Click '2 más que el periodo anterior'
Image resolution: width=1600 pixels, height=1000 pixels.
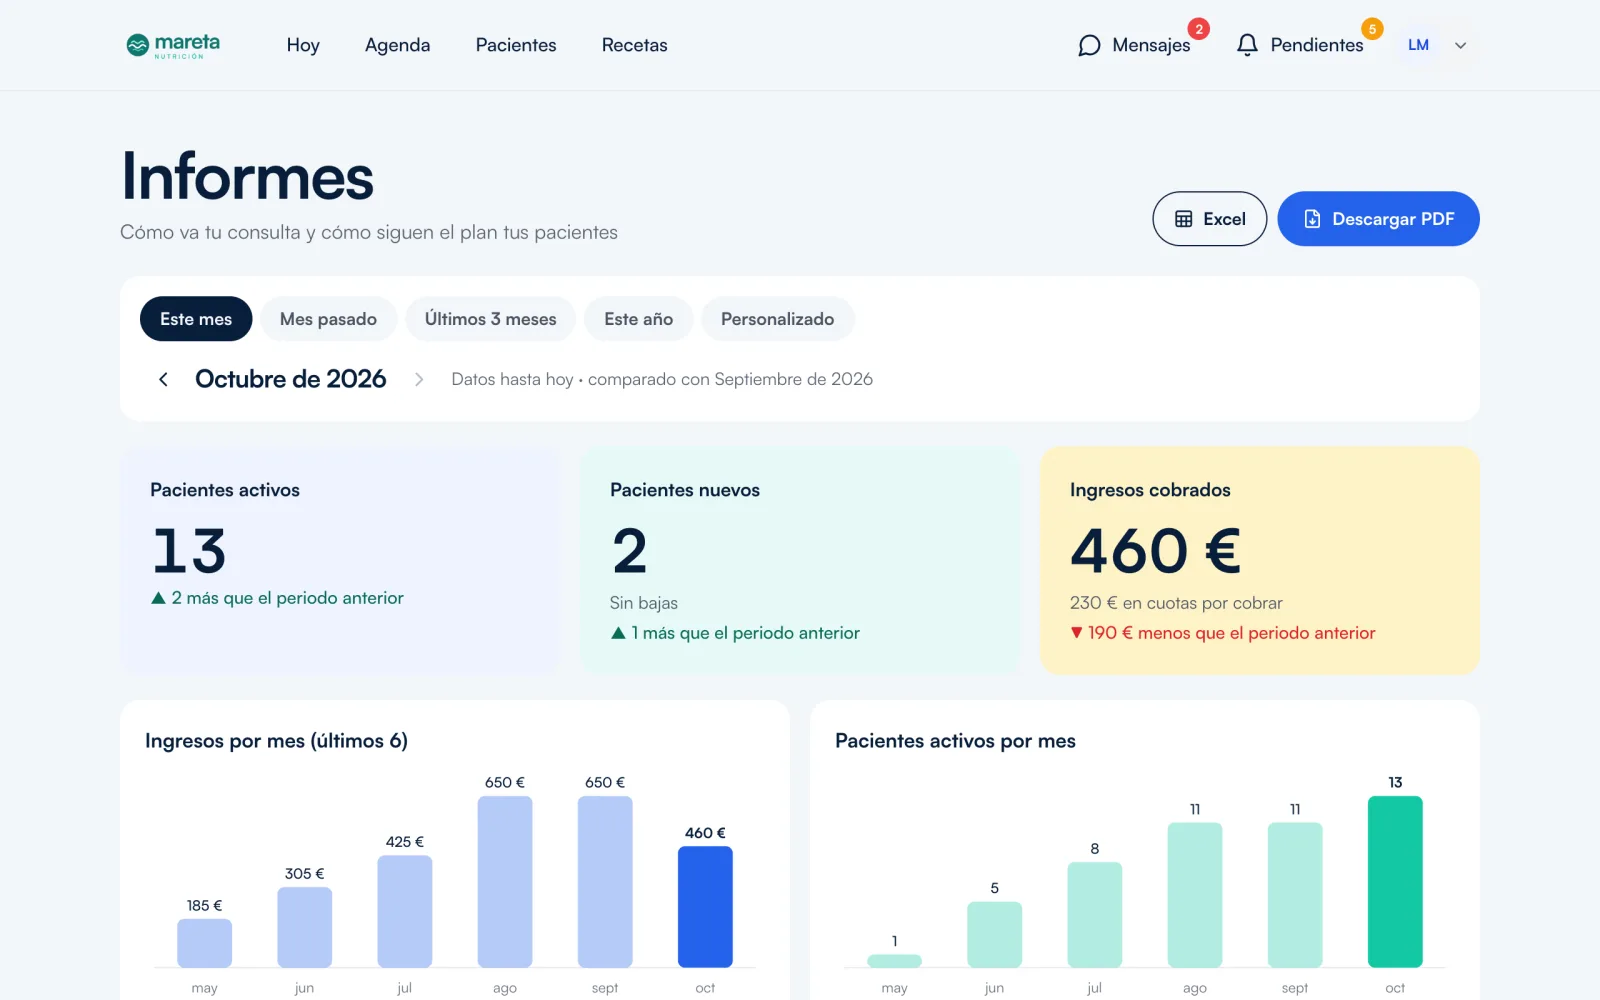tap(277, 598)
